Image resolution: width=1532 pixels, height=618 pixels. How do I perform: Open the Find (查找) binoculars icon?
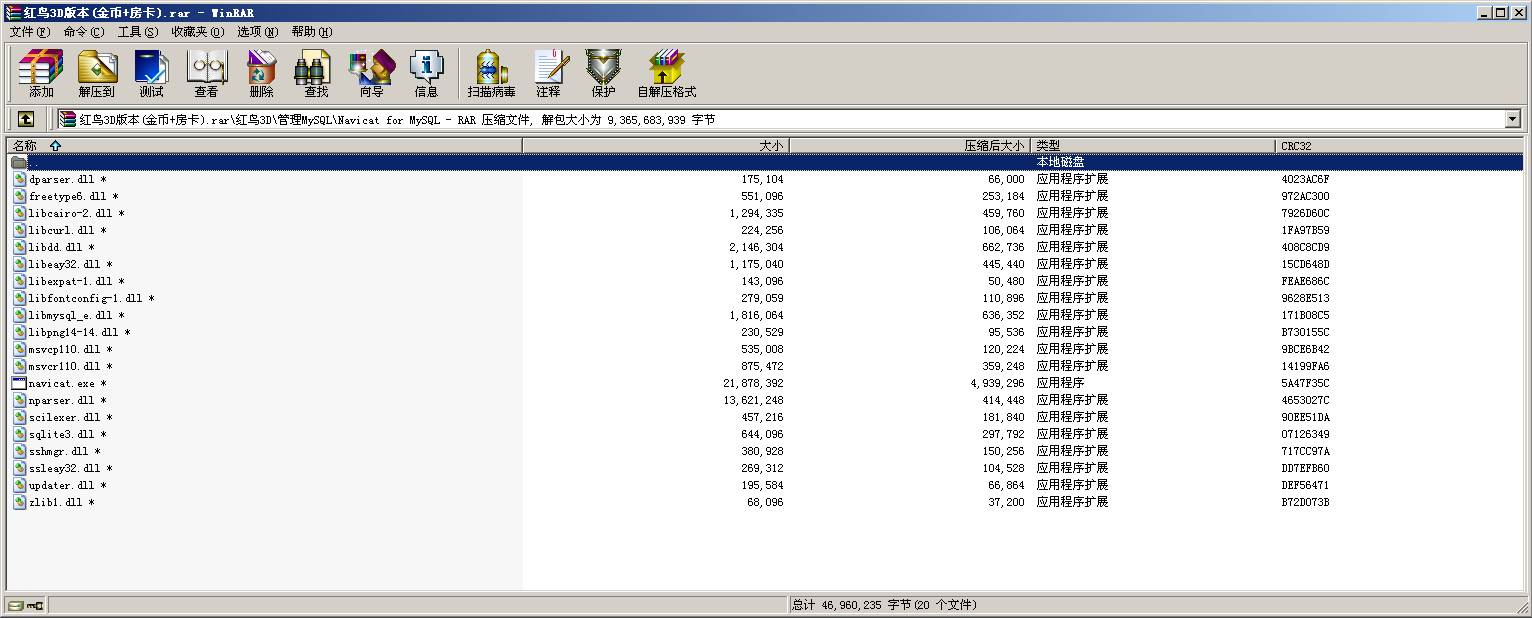pos(316,74)
